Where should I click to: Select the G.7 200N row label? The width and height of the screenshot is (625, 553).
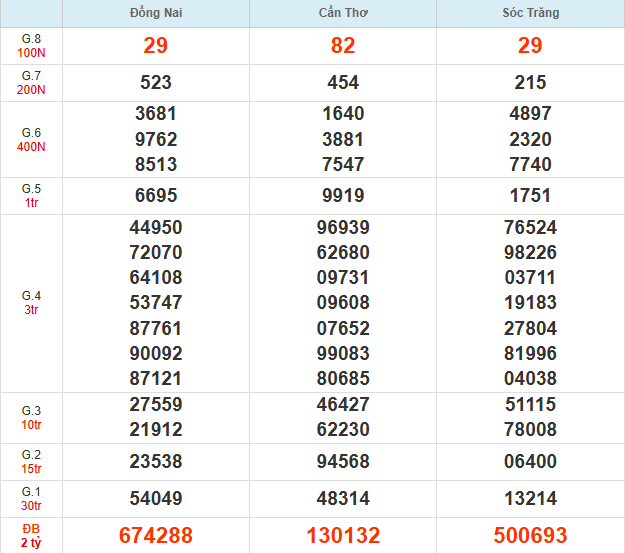point(31,83)
